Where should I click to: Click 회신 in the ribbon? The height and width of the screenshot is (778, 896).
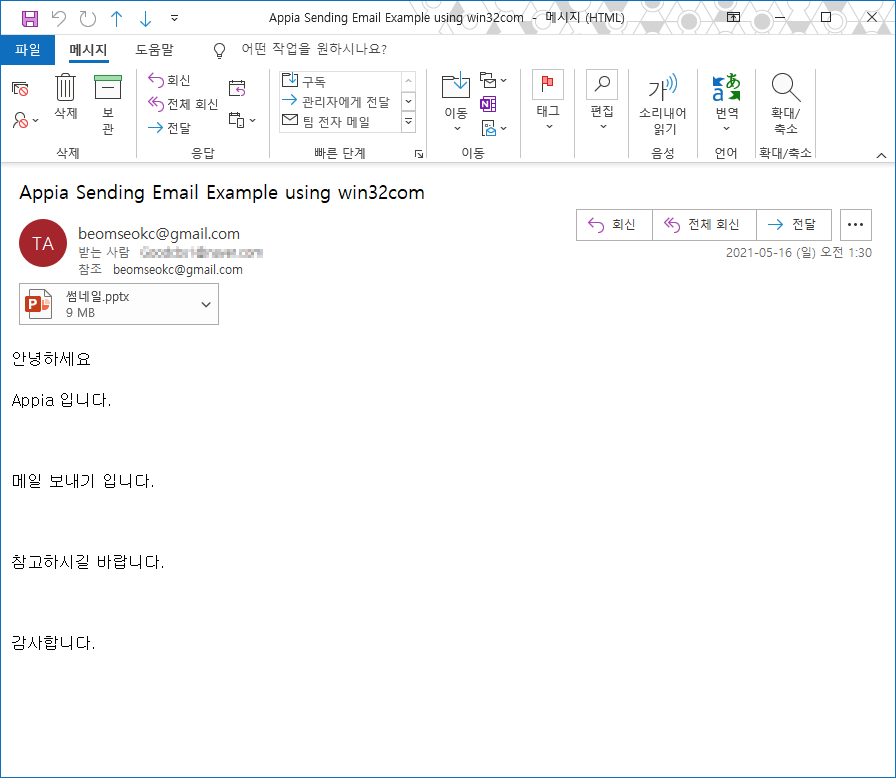click(169, 80)
